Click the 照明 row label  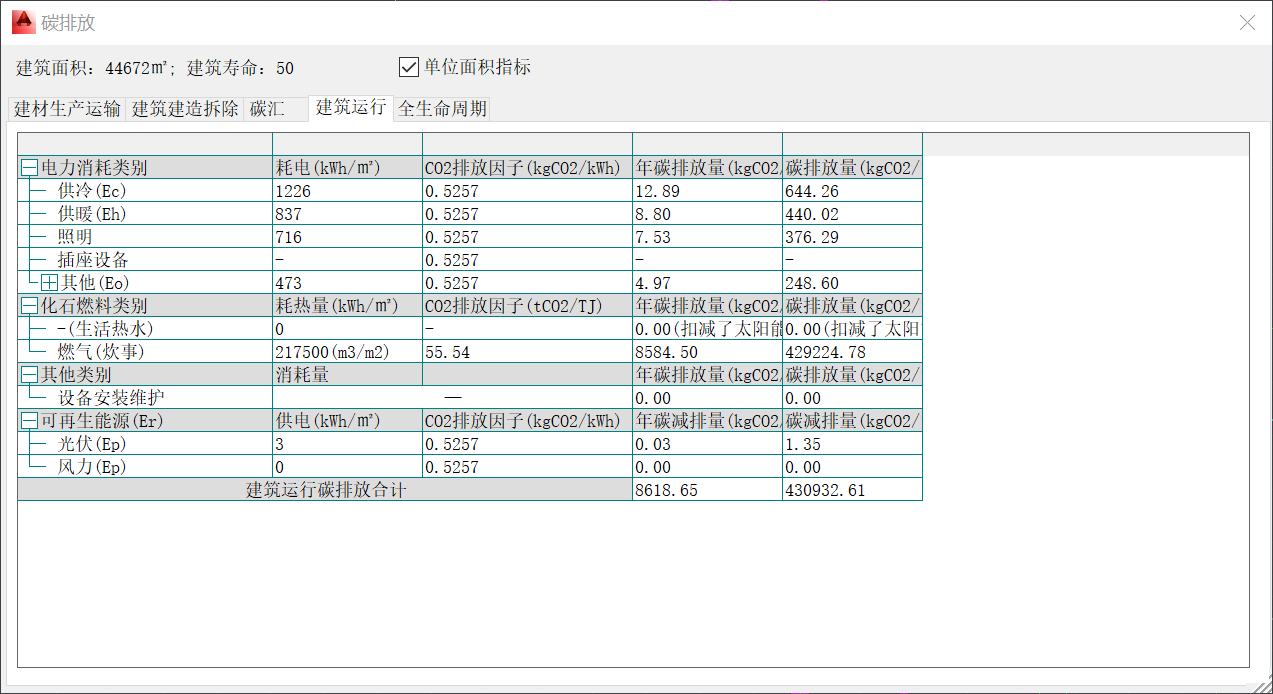75,237
